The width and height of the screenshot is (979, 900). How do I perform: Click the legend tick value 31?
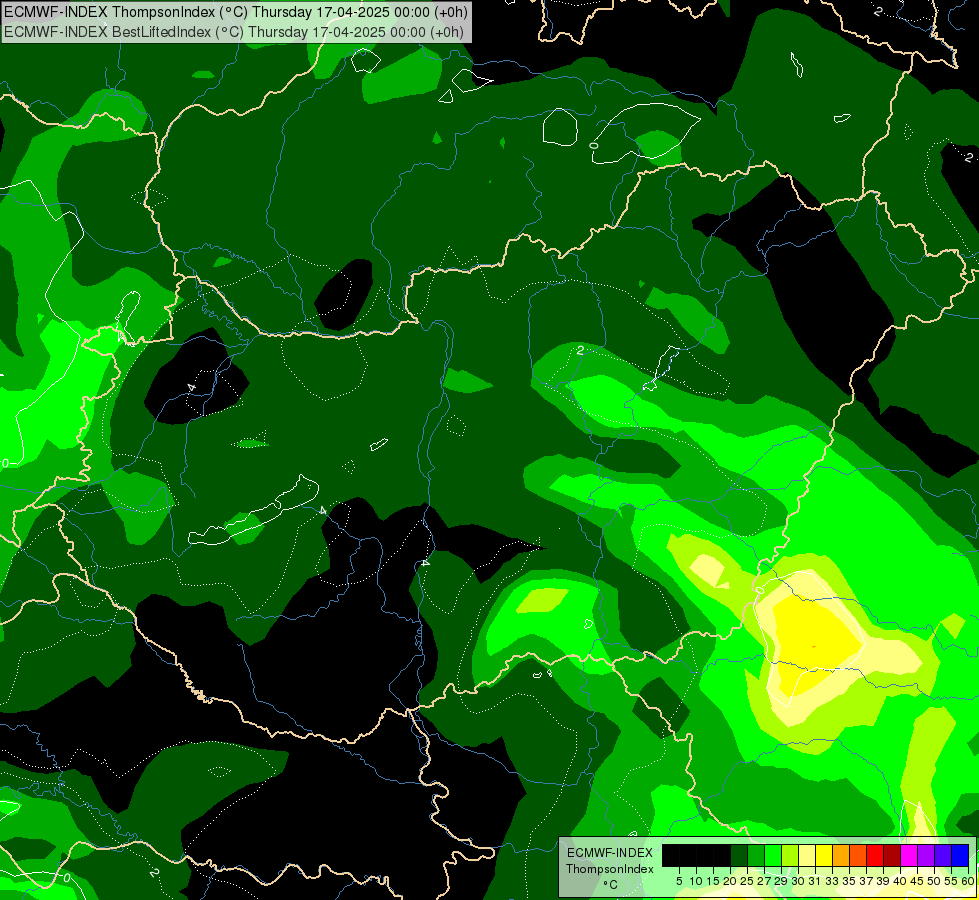815,881
